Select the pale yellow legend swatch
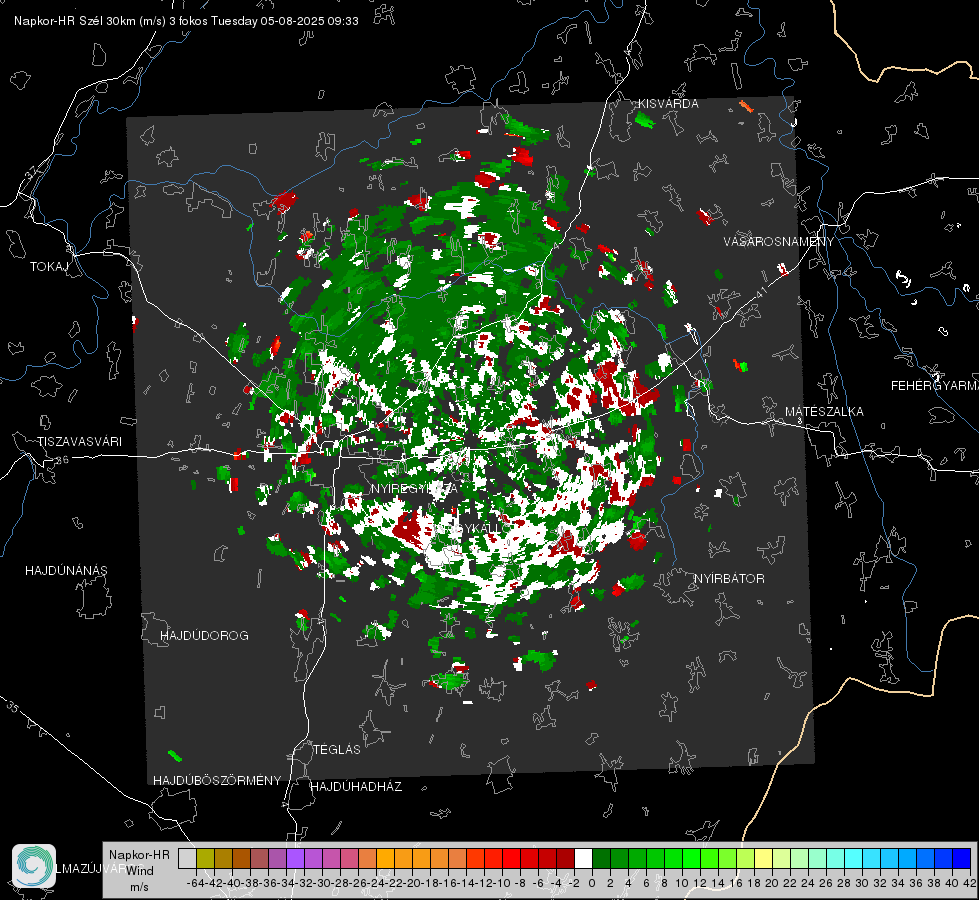This screenshot has width=979, height=900. [763, 858]
